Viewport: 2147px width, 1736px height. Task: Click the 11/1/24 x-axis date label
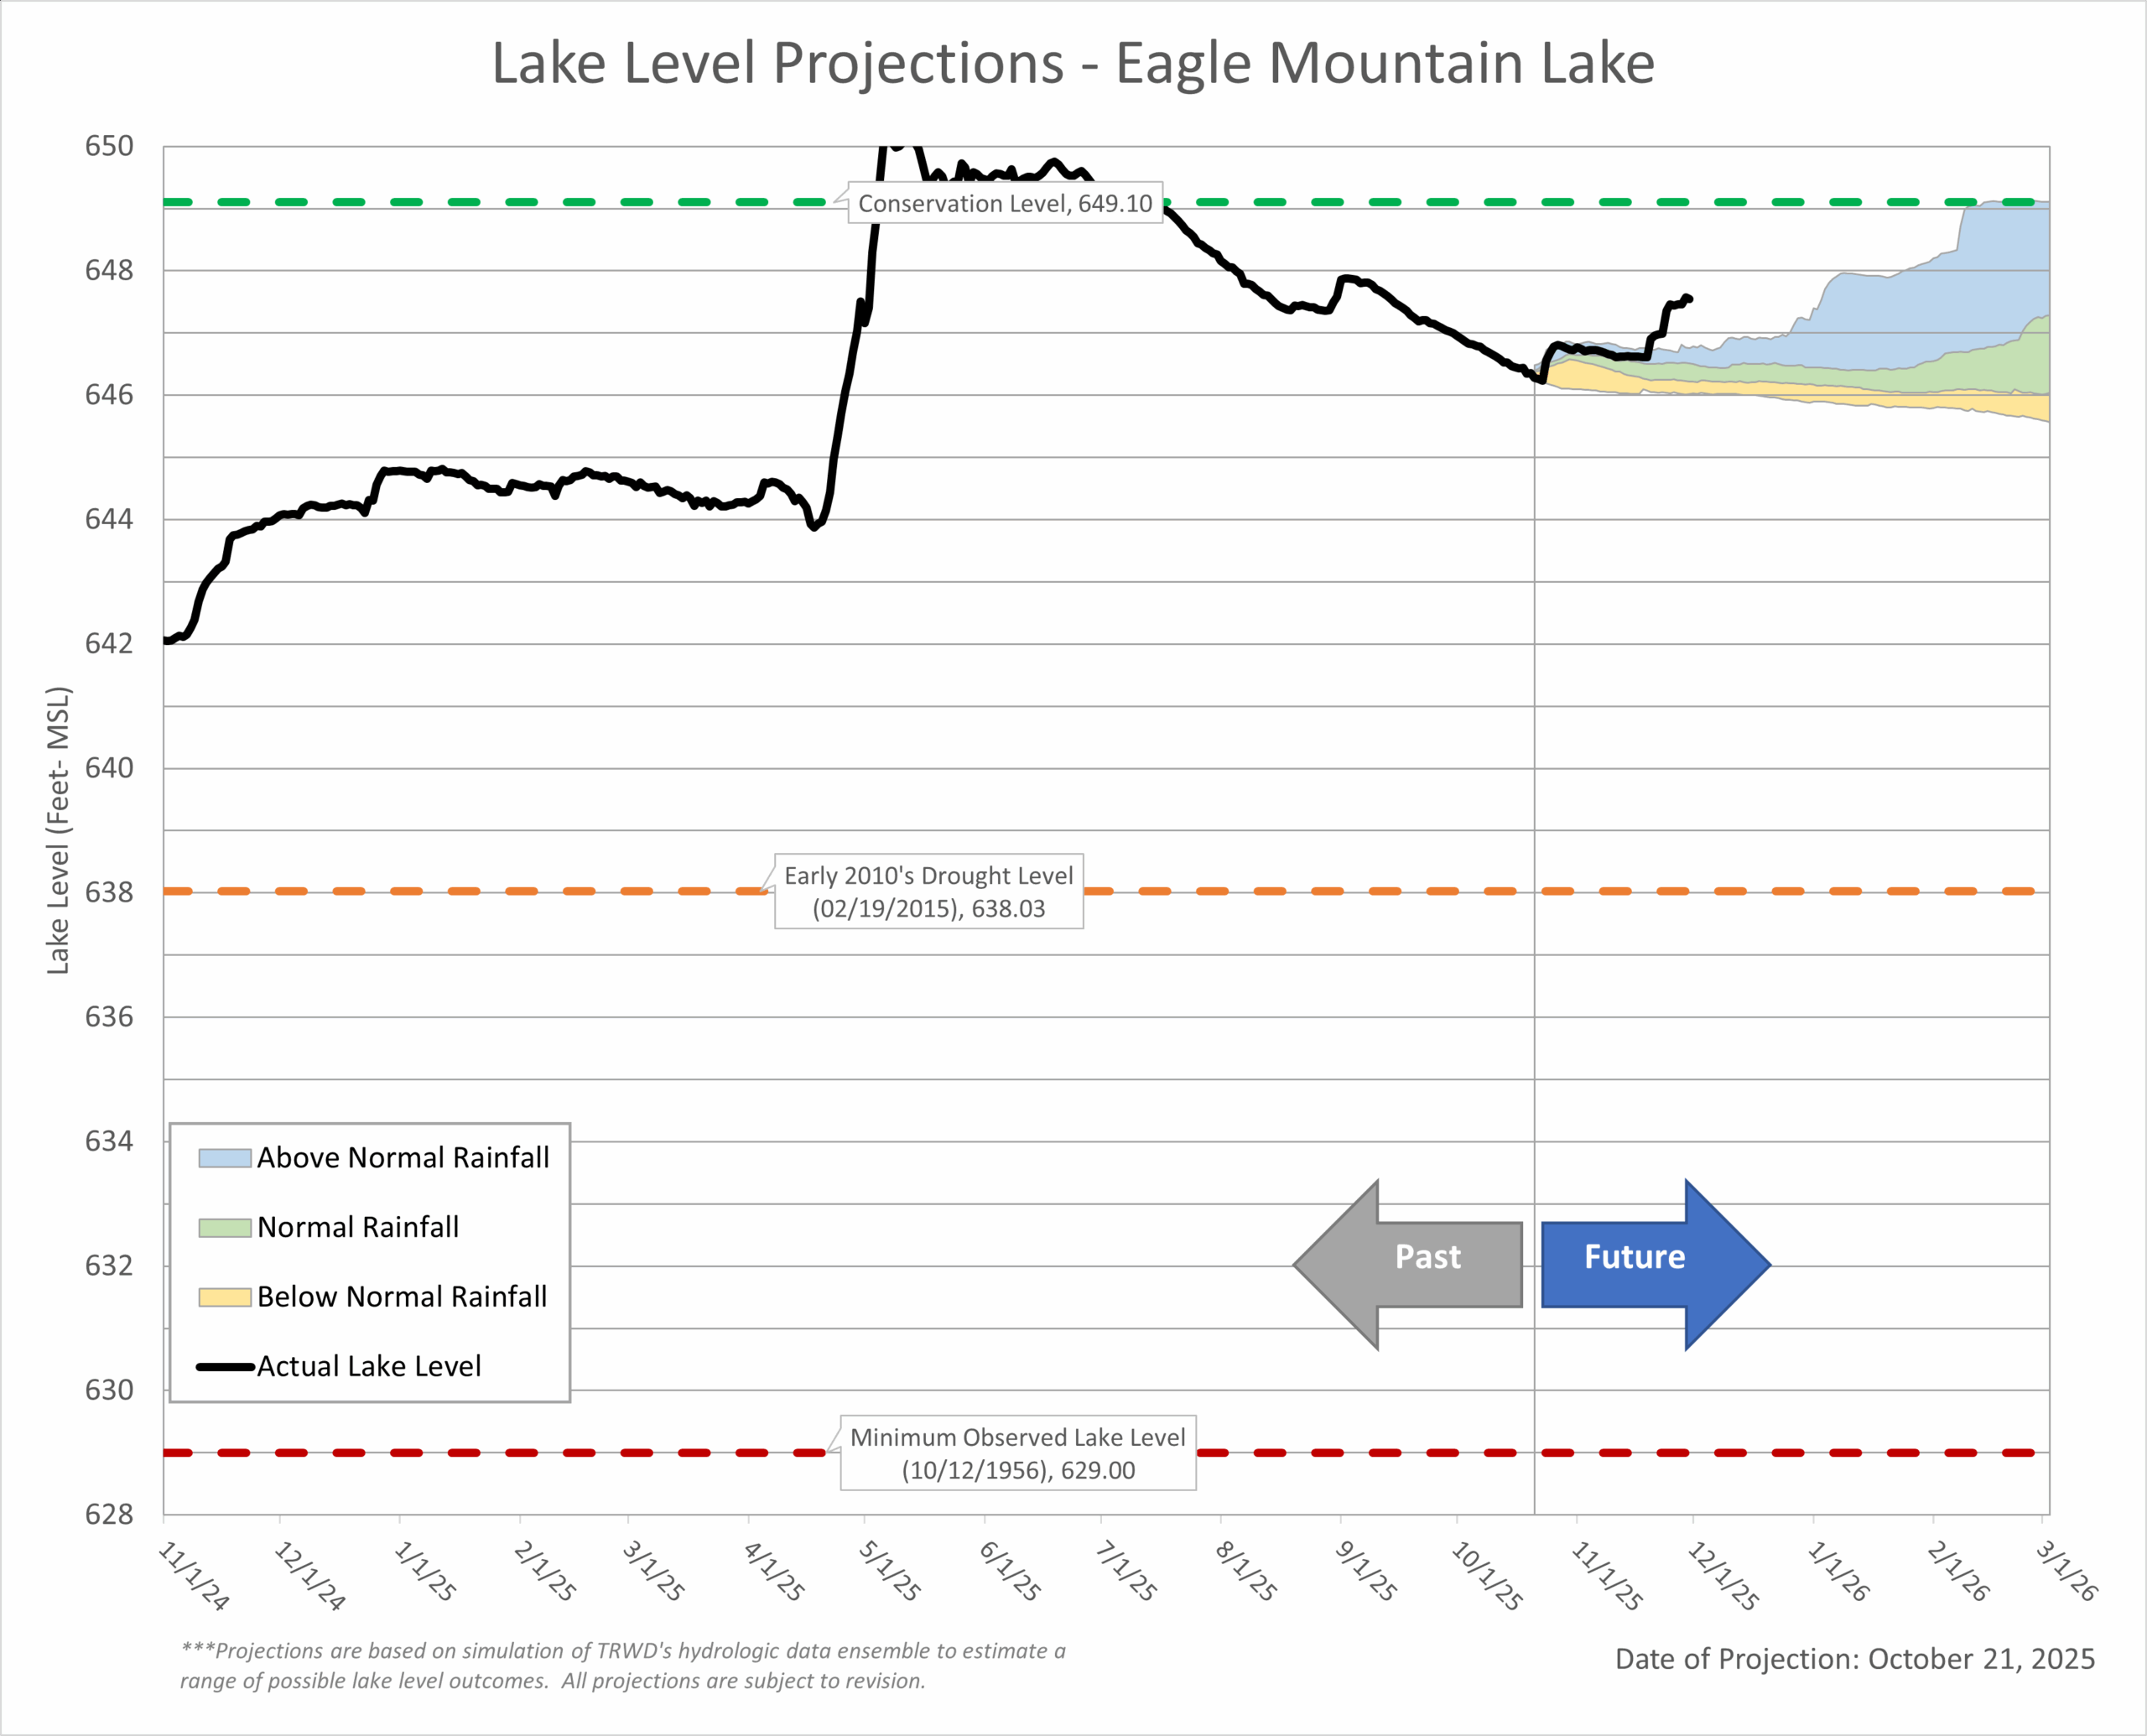(194, 1575)
